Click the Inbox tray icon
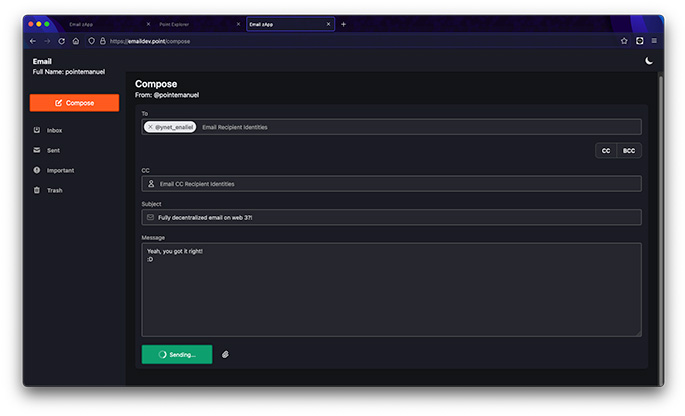This screenshot has height=416, width=685. [x=37, y=130]
